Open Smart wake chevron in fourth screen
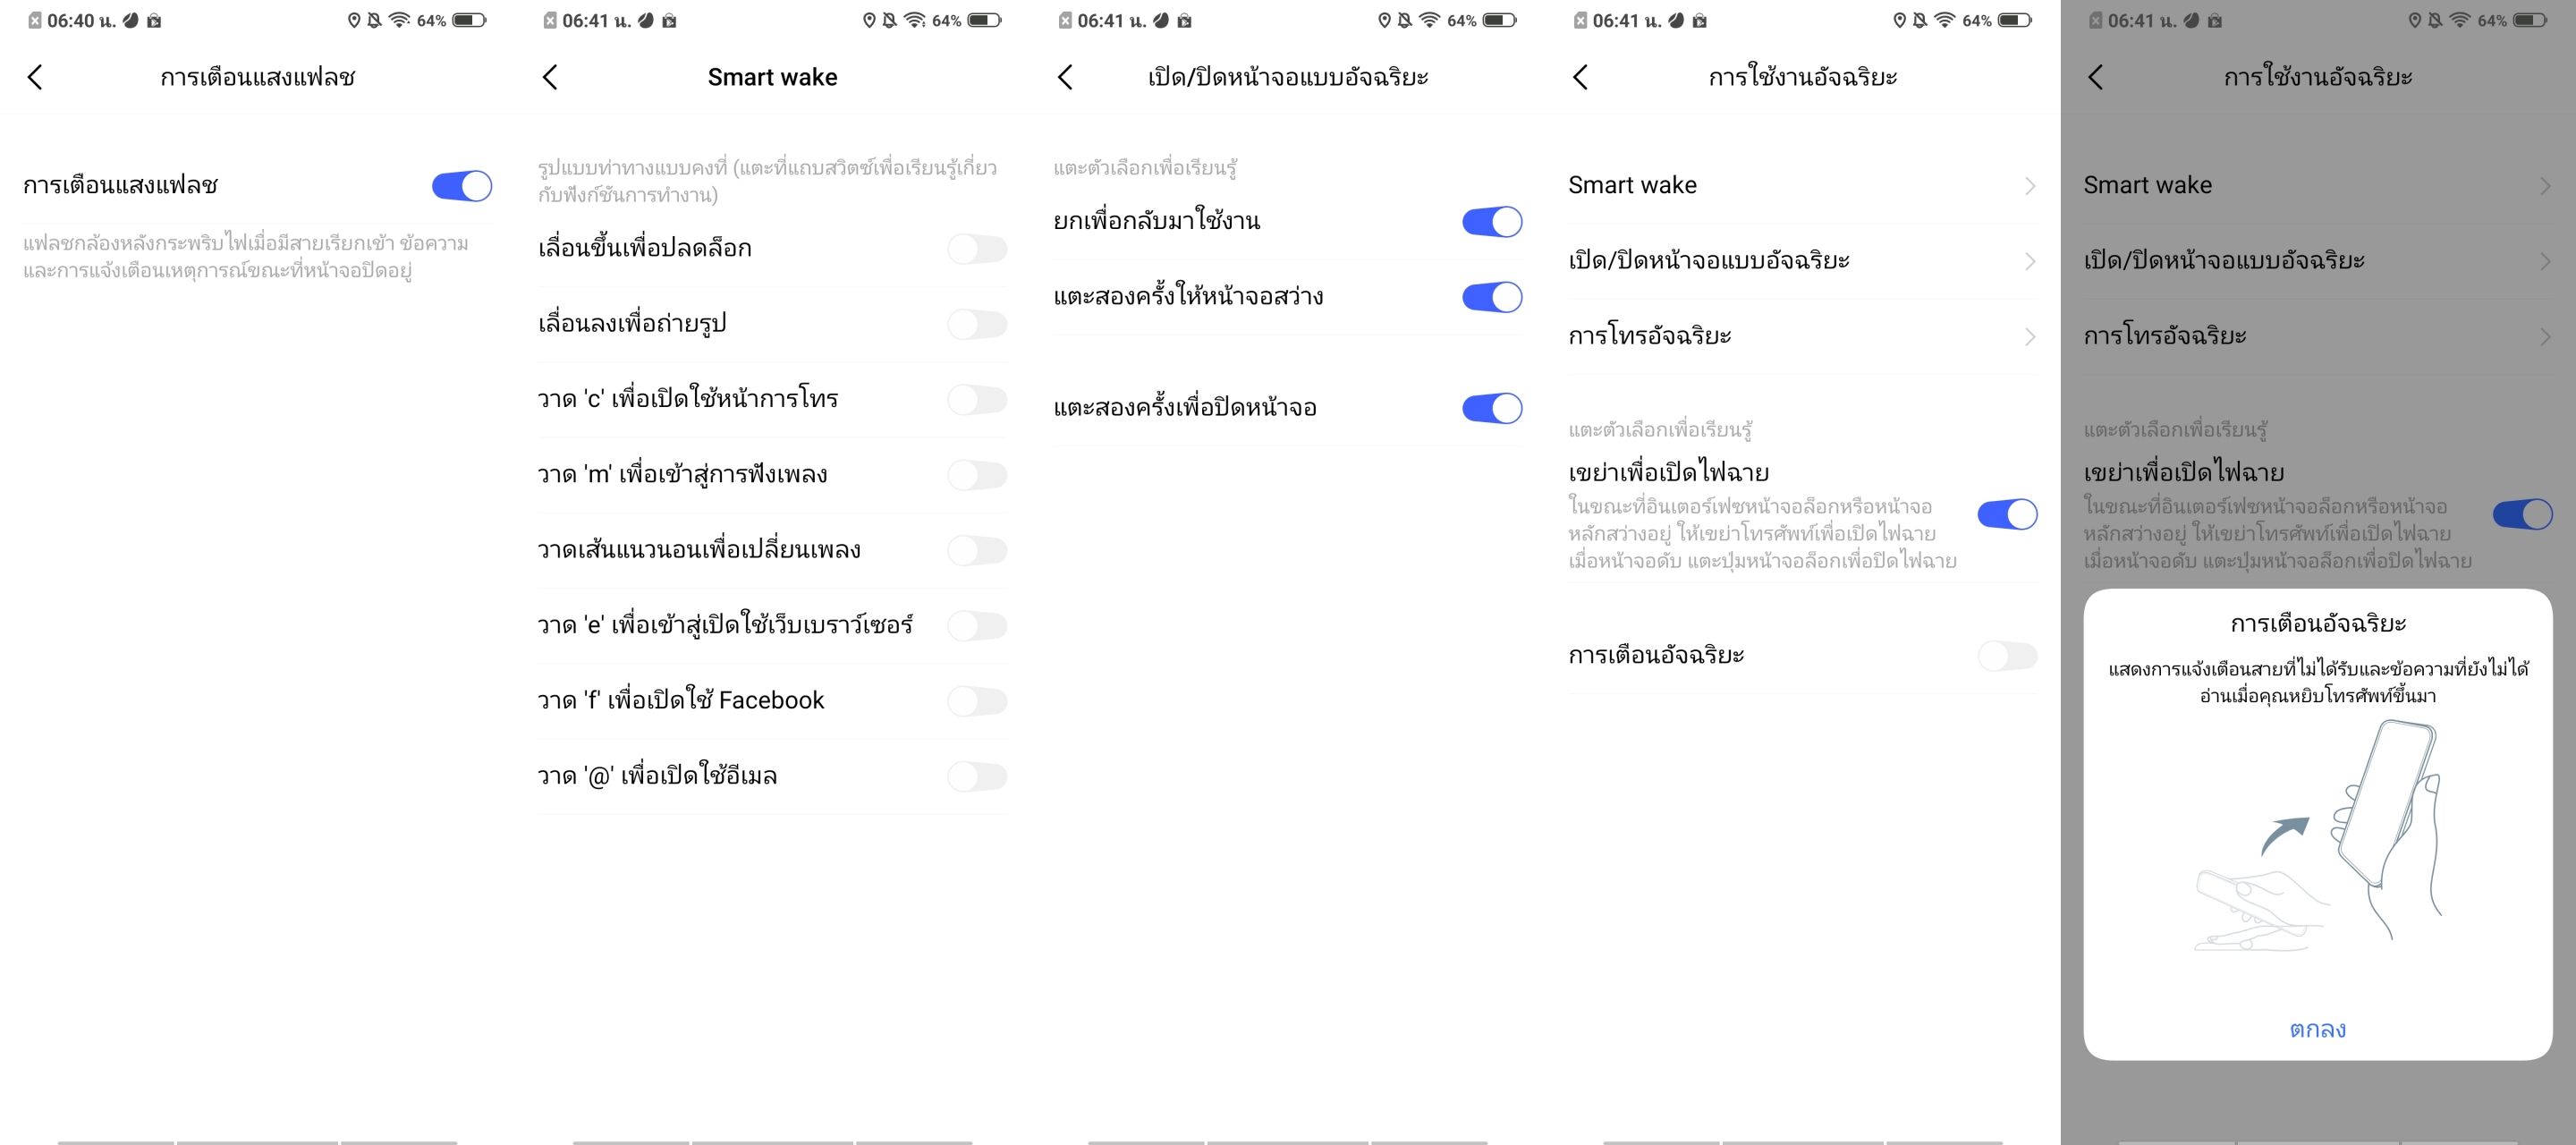 [x=2029, y=186]
